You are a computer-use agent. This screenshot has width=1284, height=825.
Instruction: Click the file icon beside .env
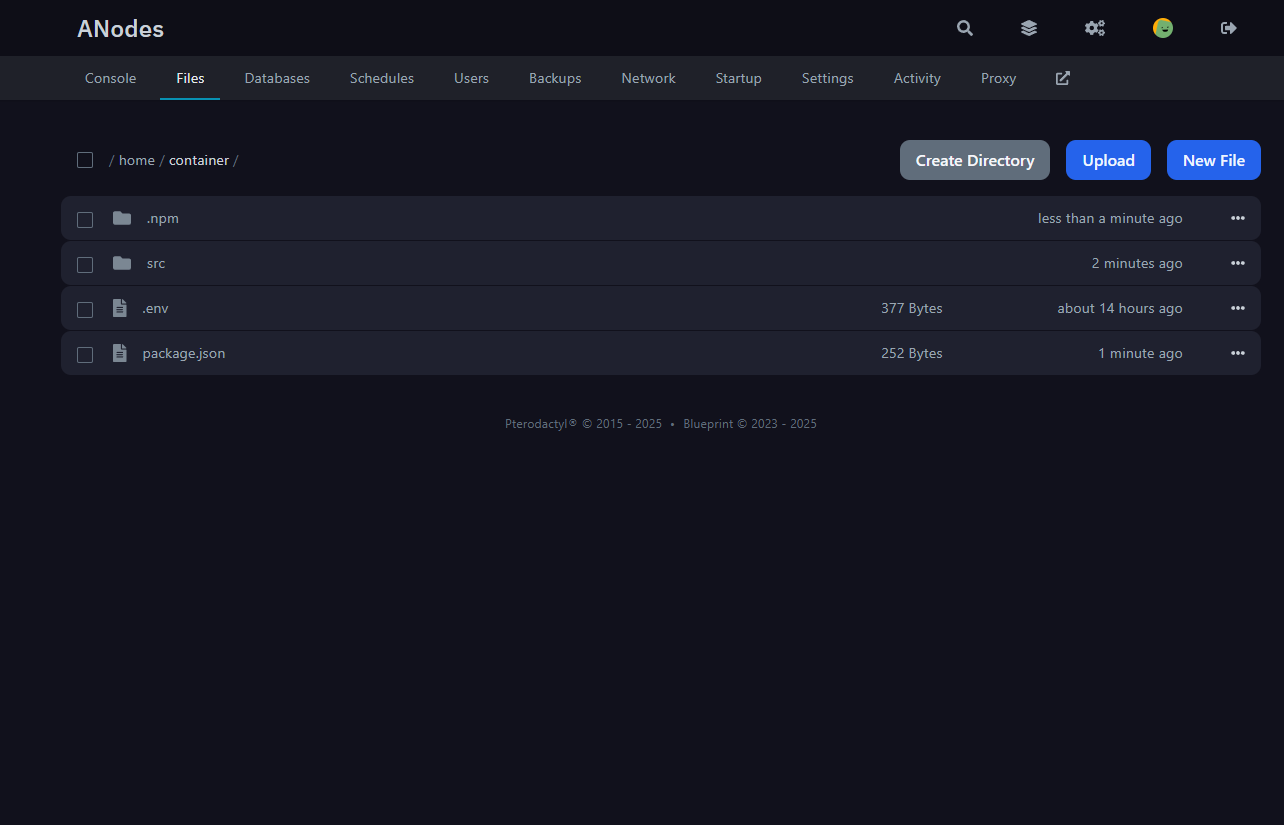tap(120, 308)
